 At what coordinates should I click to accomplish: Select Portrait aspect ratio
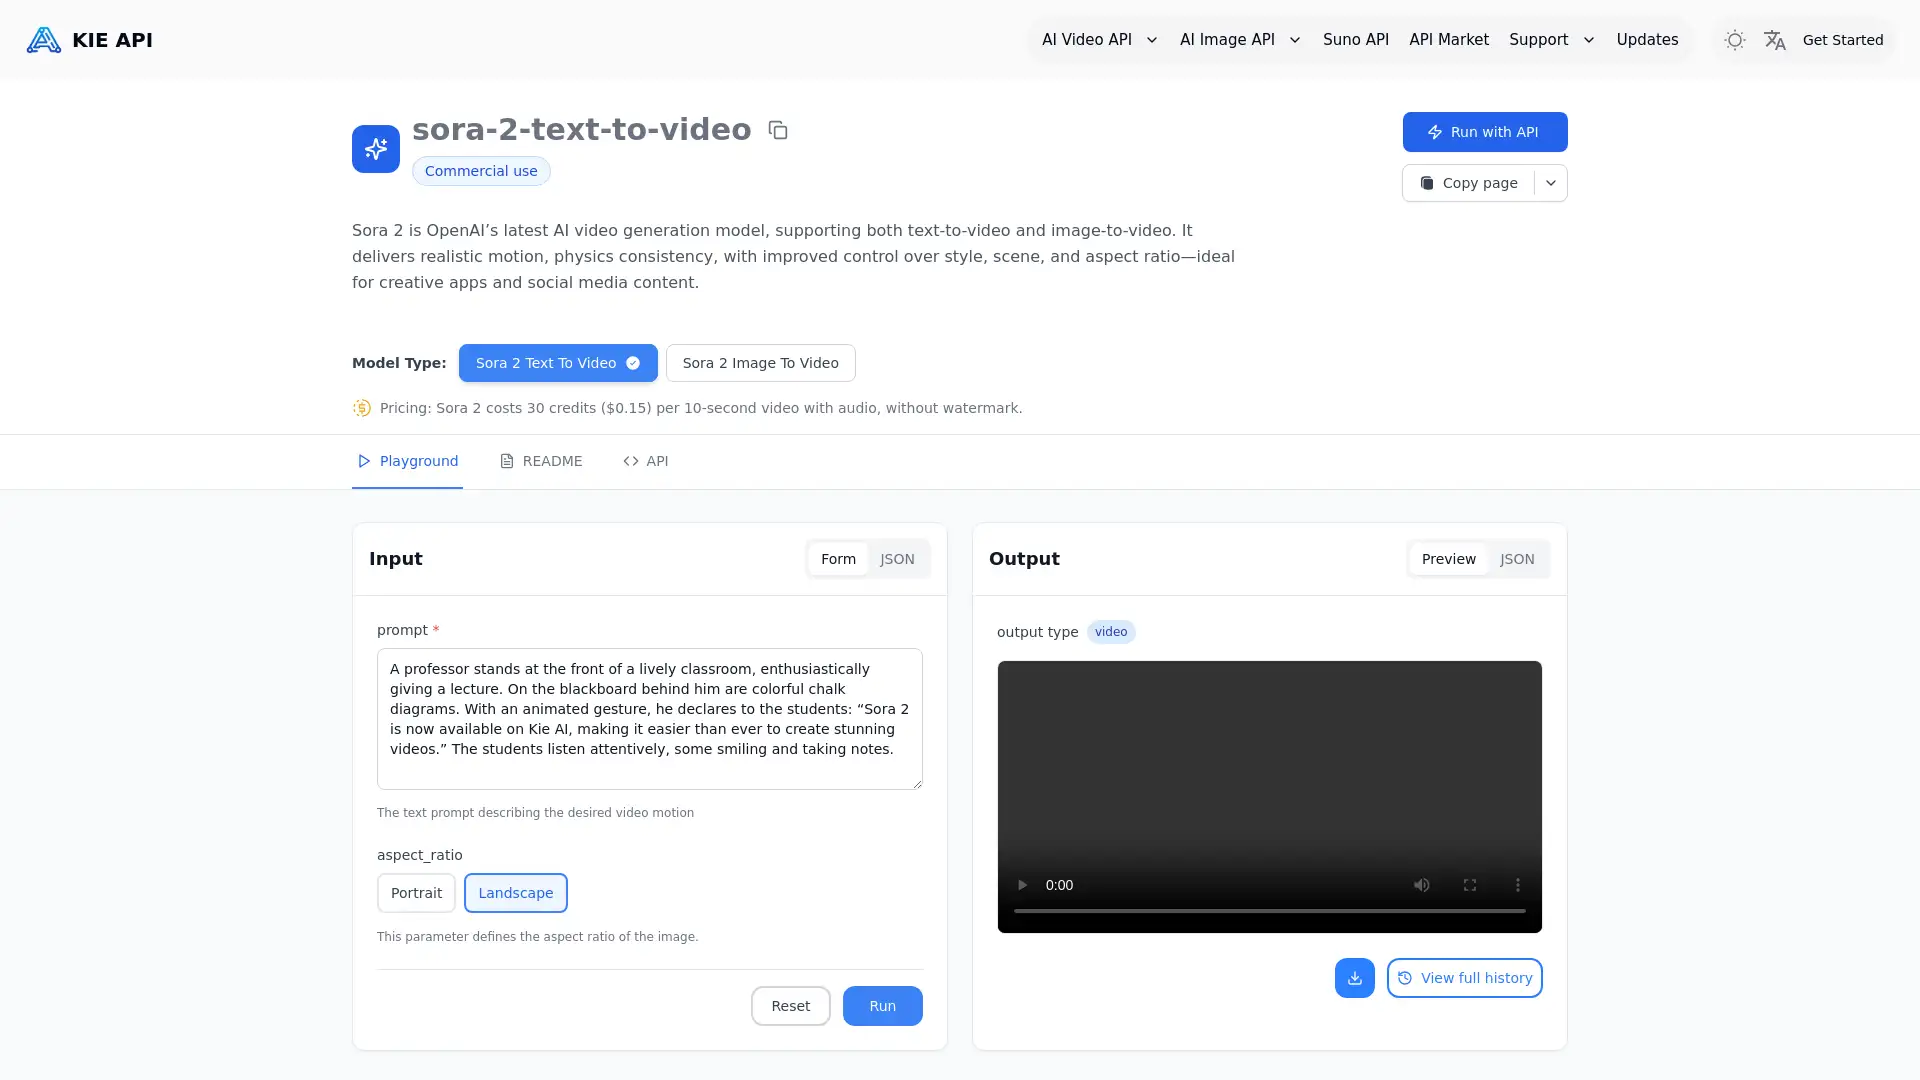[x=416, y=893]
